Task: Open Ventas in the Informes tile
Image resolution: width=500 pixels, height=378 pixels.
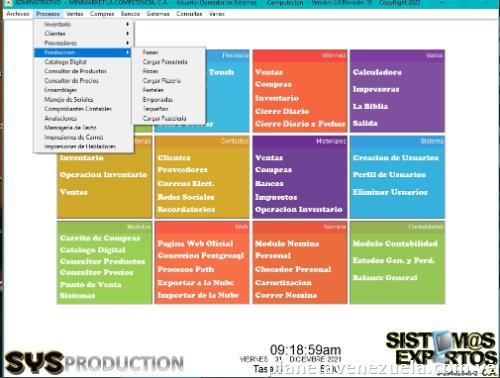Action: coord(269,72)
